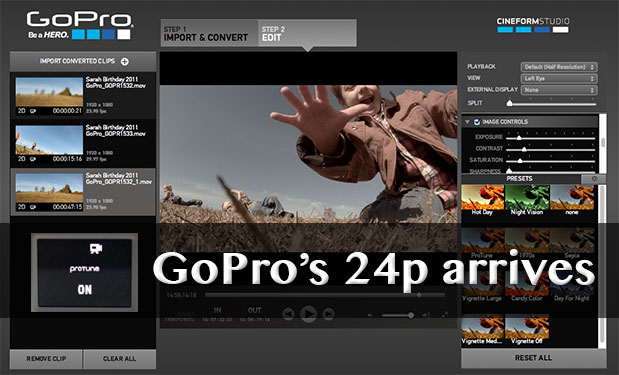Toggle the Image Controls checkbox
619x375 pixels.
coord(477,122)
